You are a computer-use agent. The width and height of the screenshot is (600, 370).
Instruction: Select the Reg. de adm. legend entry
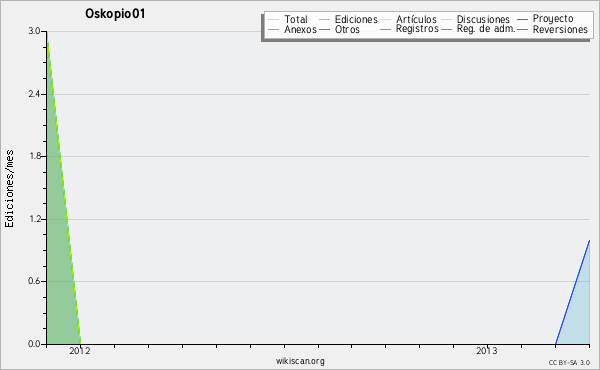tap(478, 29)
